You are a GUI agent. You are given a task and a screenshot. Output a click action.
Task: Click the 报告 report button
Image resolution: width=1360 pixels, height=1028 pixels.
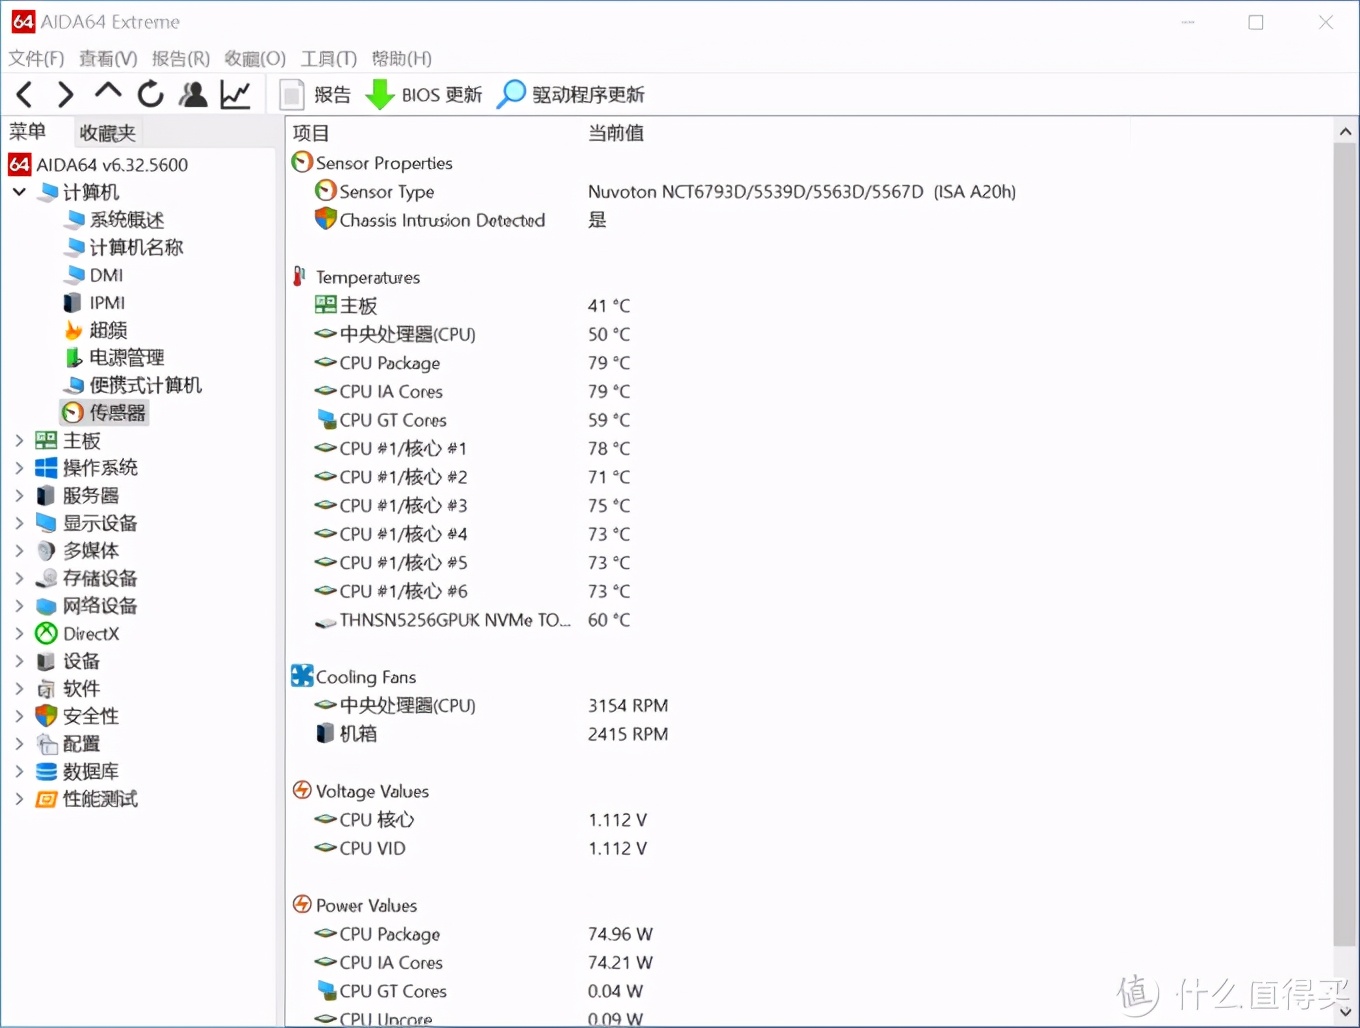[316, 95]
